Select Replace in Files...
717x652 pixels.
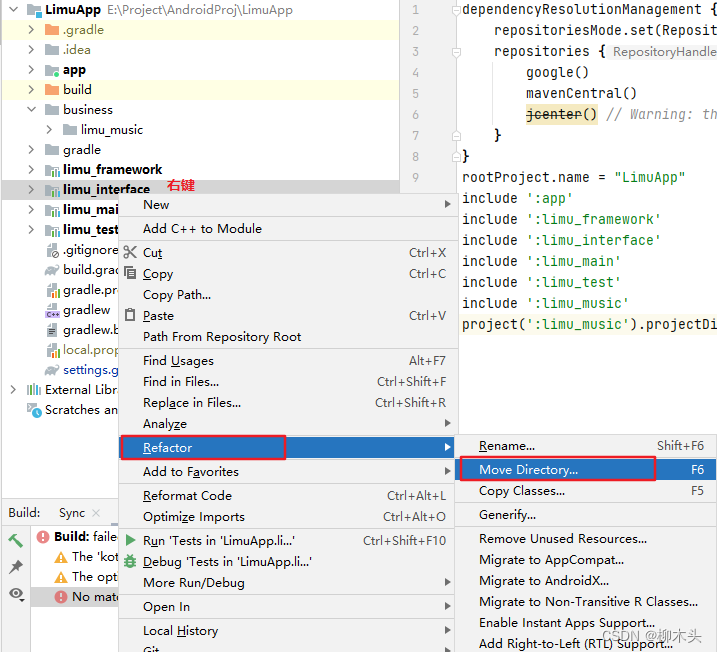point(289,403)
